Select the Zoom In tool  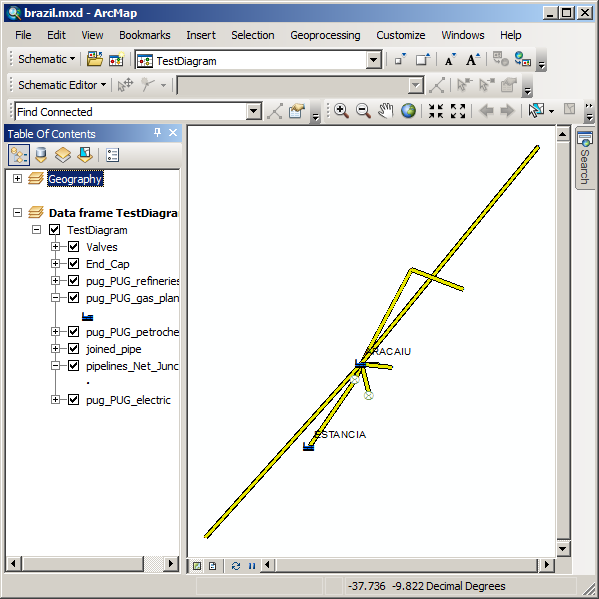[341, 111]
